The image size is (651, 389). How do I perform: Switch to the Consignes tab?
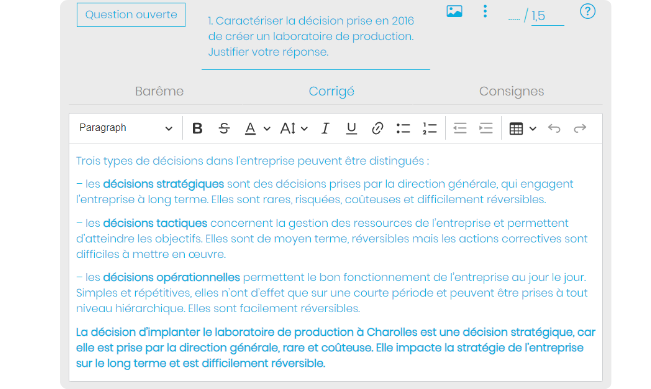coord(512,91)
